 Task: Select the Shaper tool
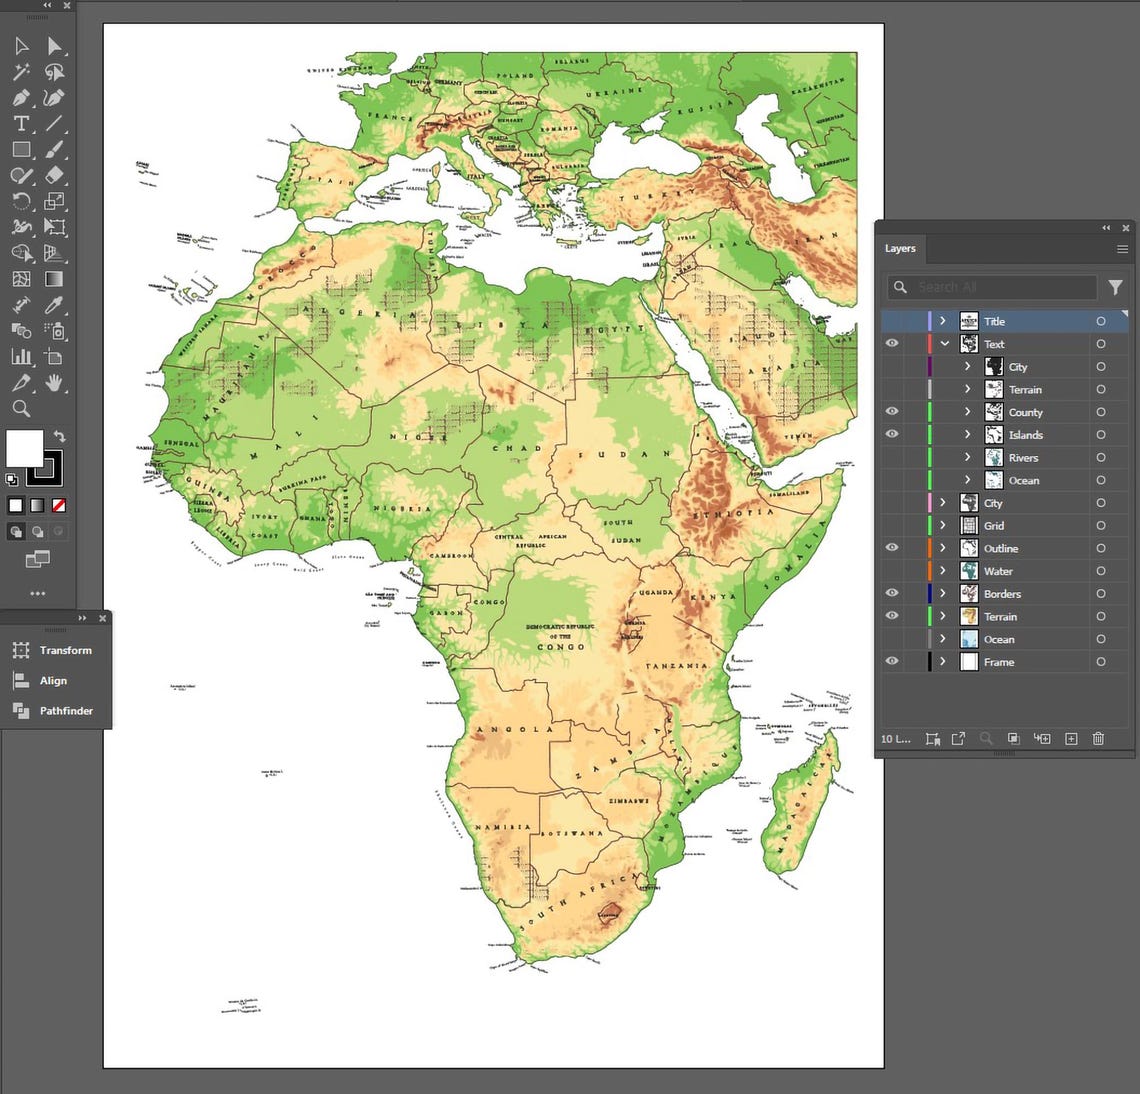point(22,175)
